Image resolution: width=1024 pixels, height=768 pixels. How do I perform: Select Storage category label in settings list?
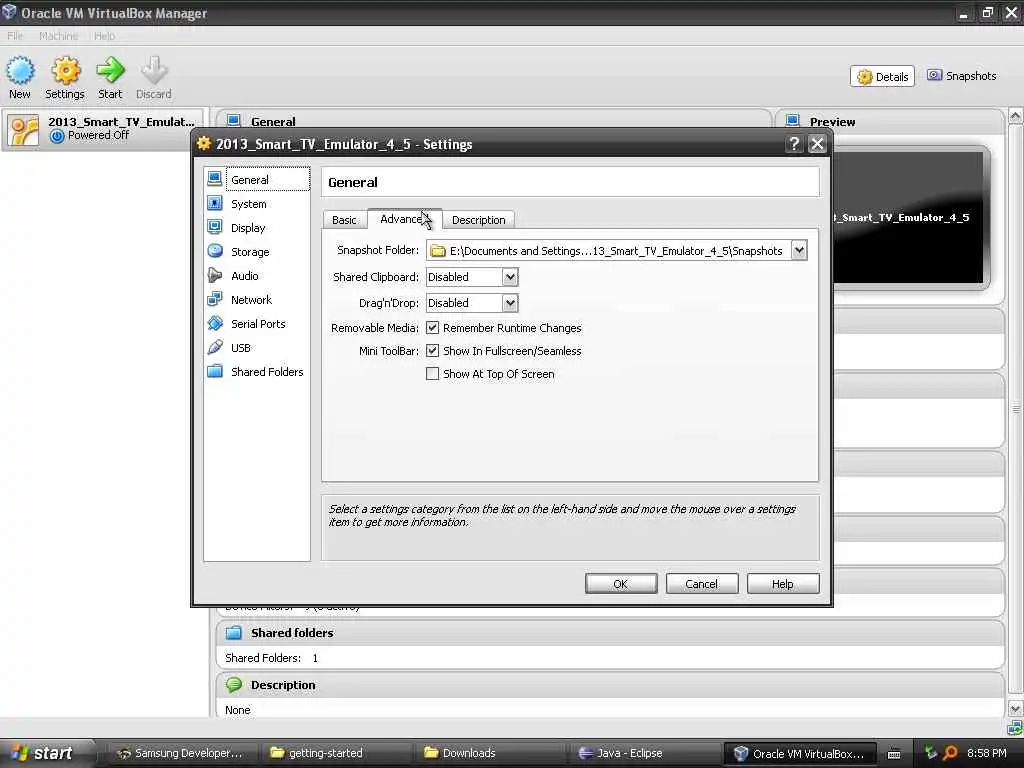pyautogui.click(x=250, y=252)
